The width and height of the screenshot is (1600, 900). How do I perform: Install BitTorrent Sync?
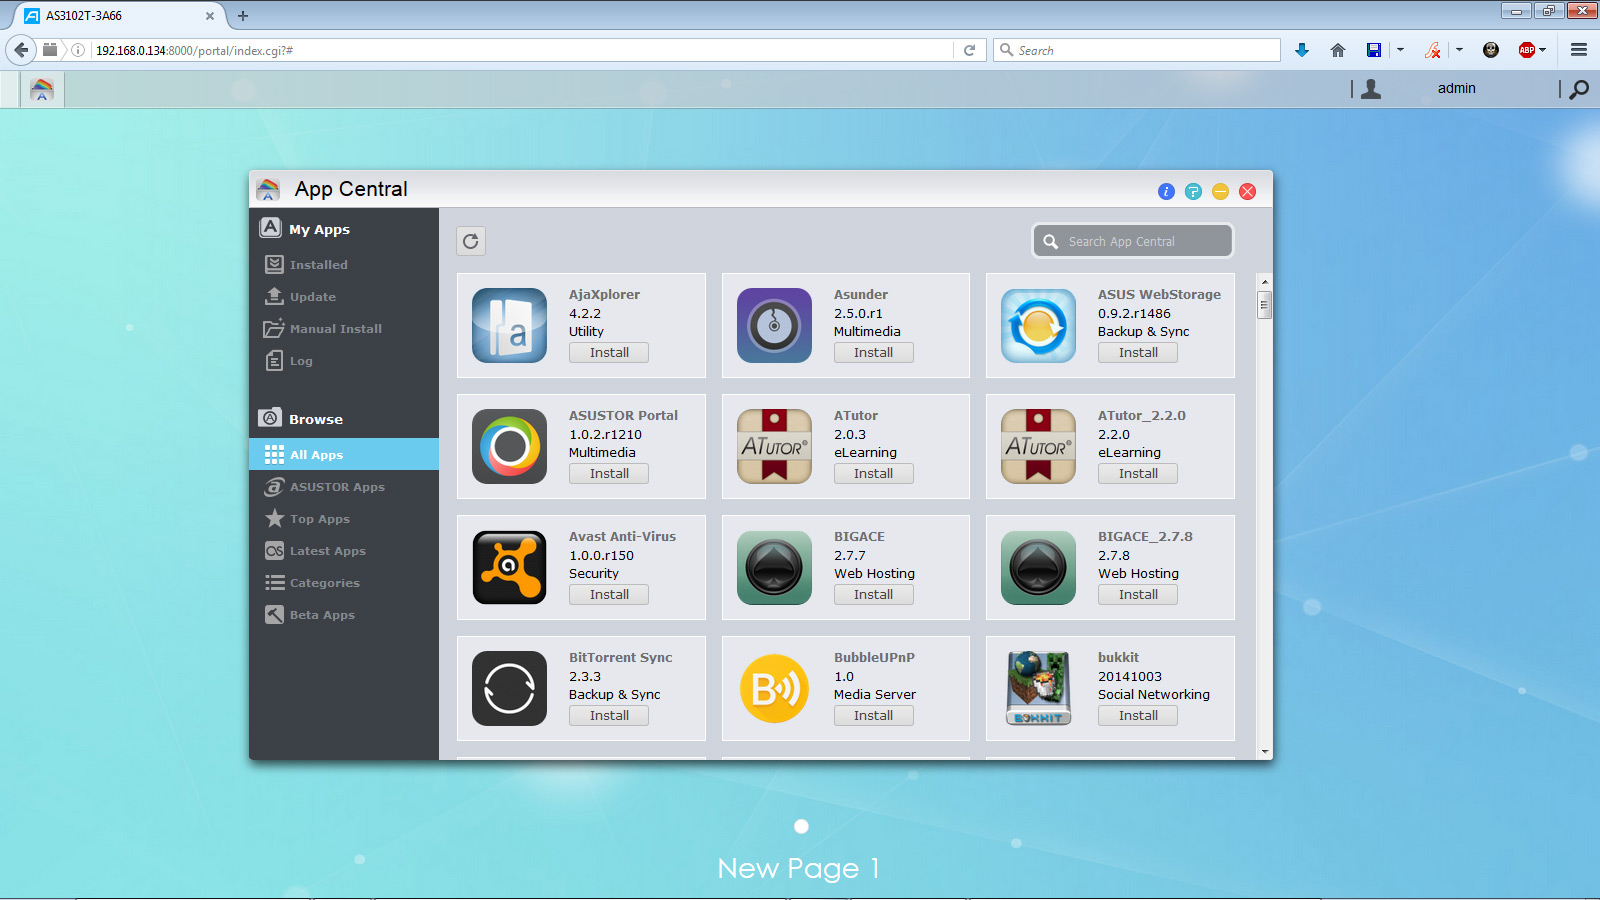[609, 716]
